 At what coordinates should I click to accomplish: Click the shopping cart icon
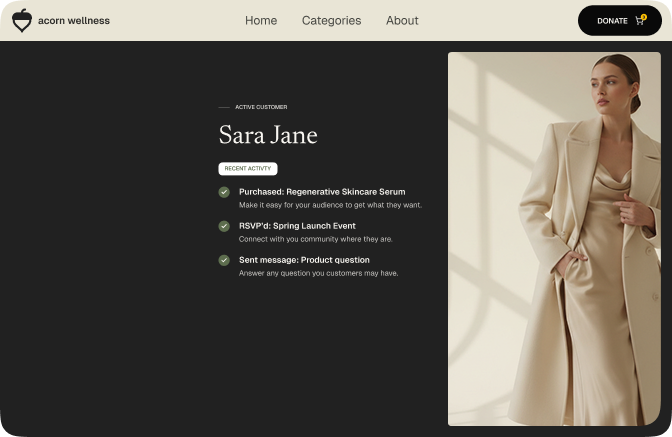(641, 20)
